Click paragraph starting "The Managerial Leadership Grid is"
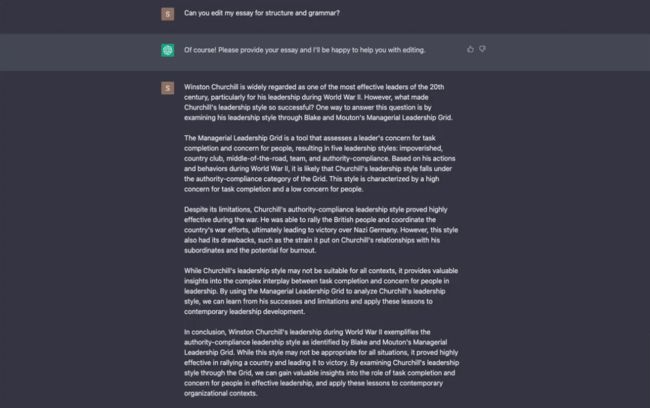Viewport: 650px width, 408px height. (x=320, y=163)
